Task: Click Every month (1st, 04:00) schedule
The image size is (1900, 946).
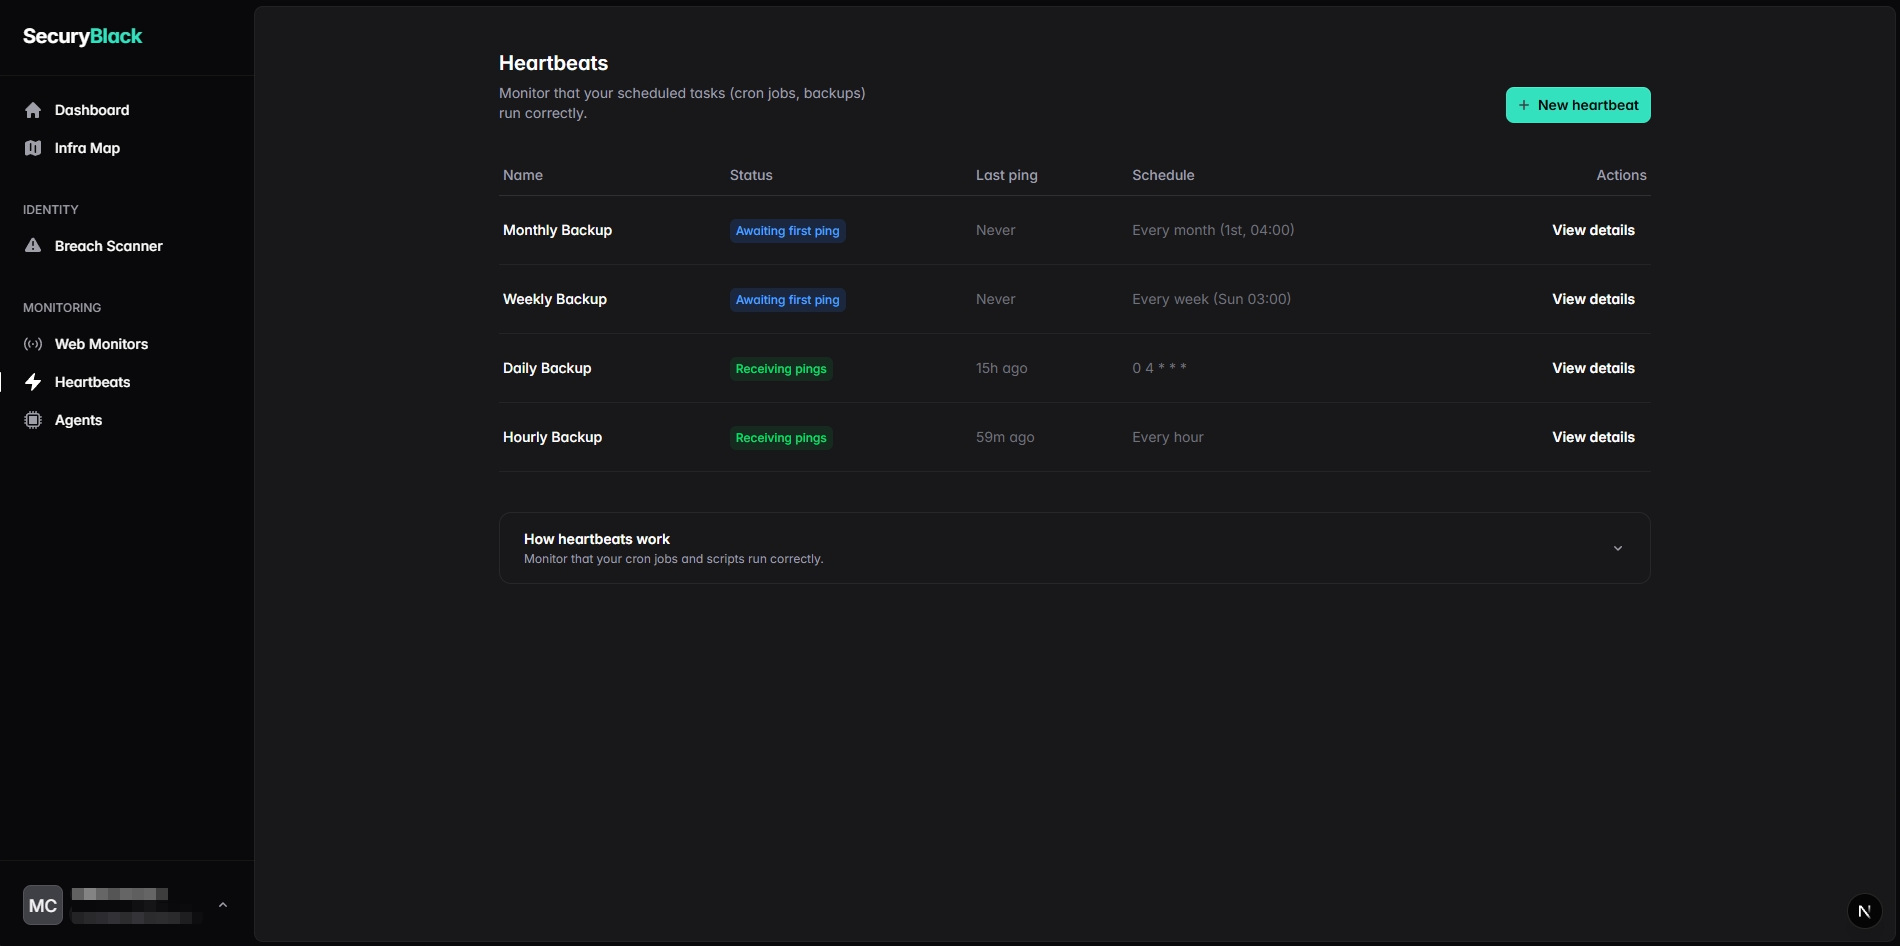Action: coord(1213,230)
